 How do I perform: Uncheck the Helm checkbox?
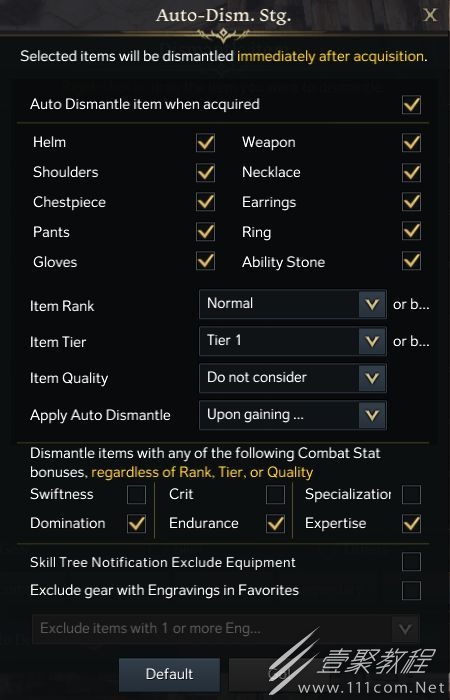click(205, 143)
